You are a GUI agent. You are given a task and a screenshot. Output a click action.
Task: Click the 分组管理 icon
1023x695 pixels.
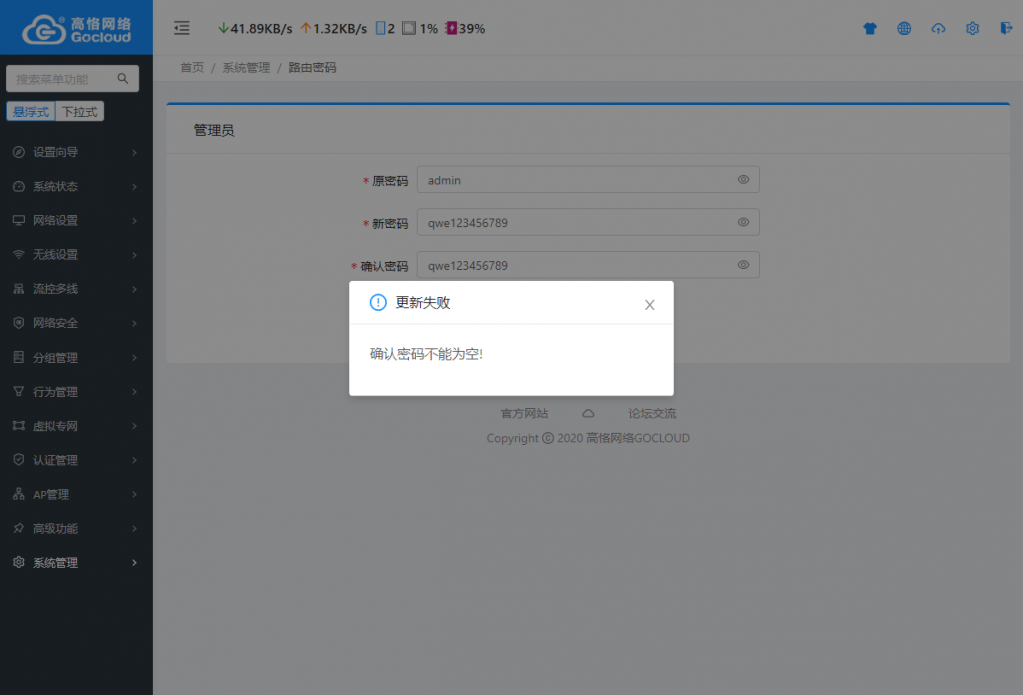[x=19, y=357]
